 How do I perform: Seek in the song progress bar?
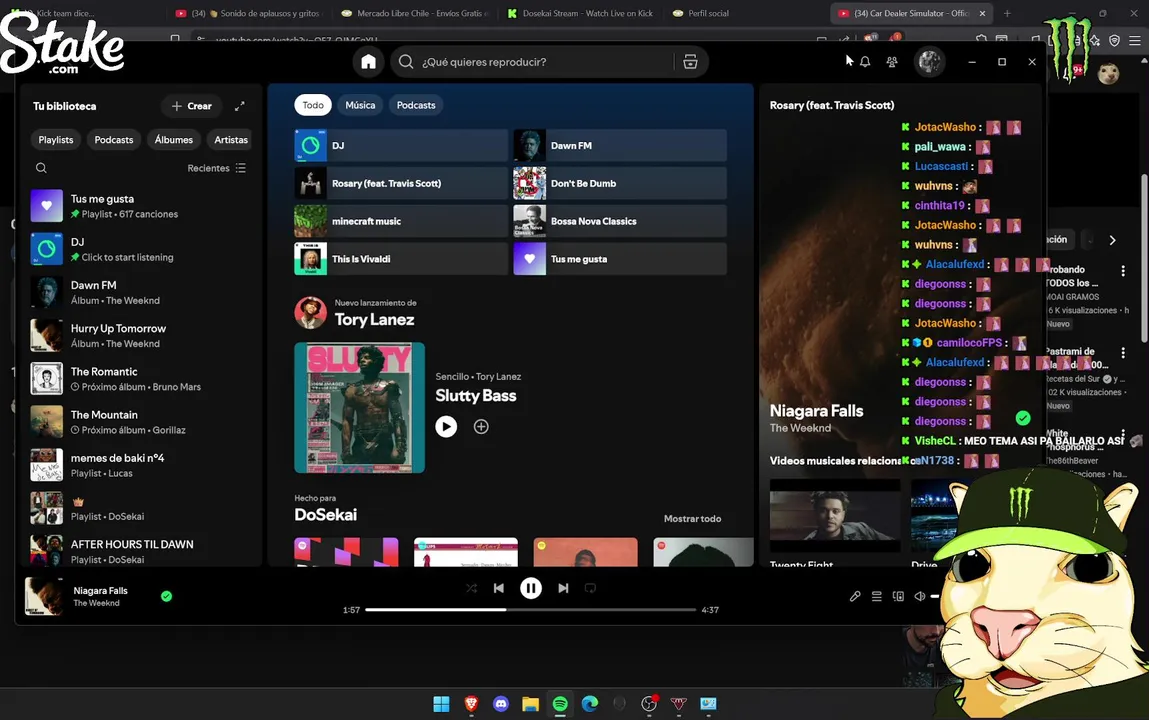point(531,609)
